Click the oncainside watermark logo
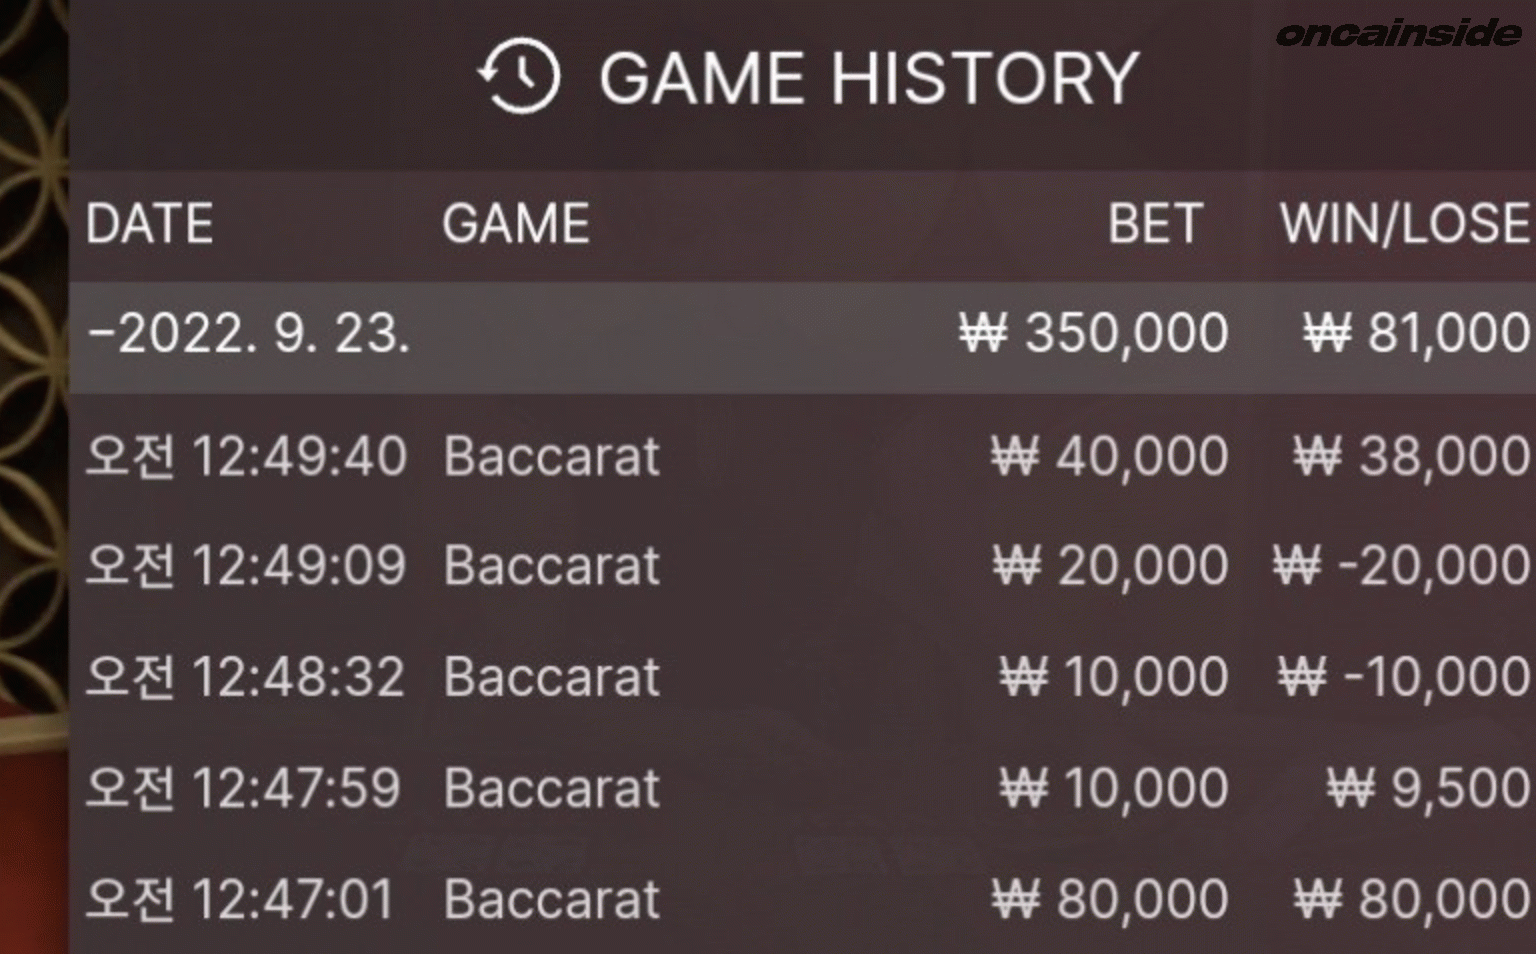The image size is (1536, 954). pyautogui.click(x=1398, y=33)
